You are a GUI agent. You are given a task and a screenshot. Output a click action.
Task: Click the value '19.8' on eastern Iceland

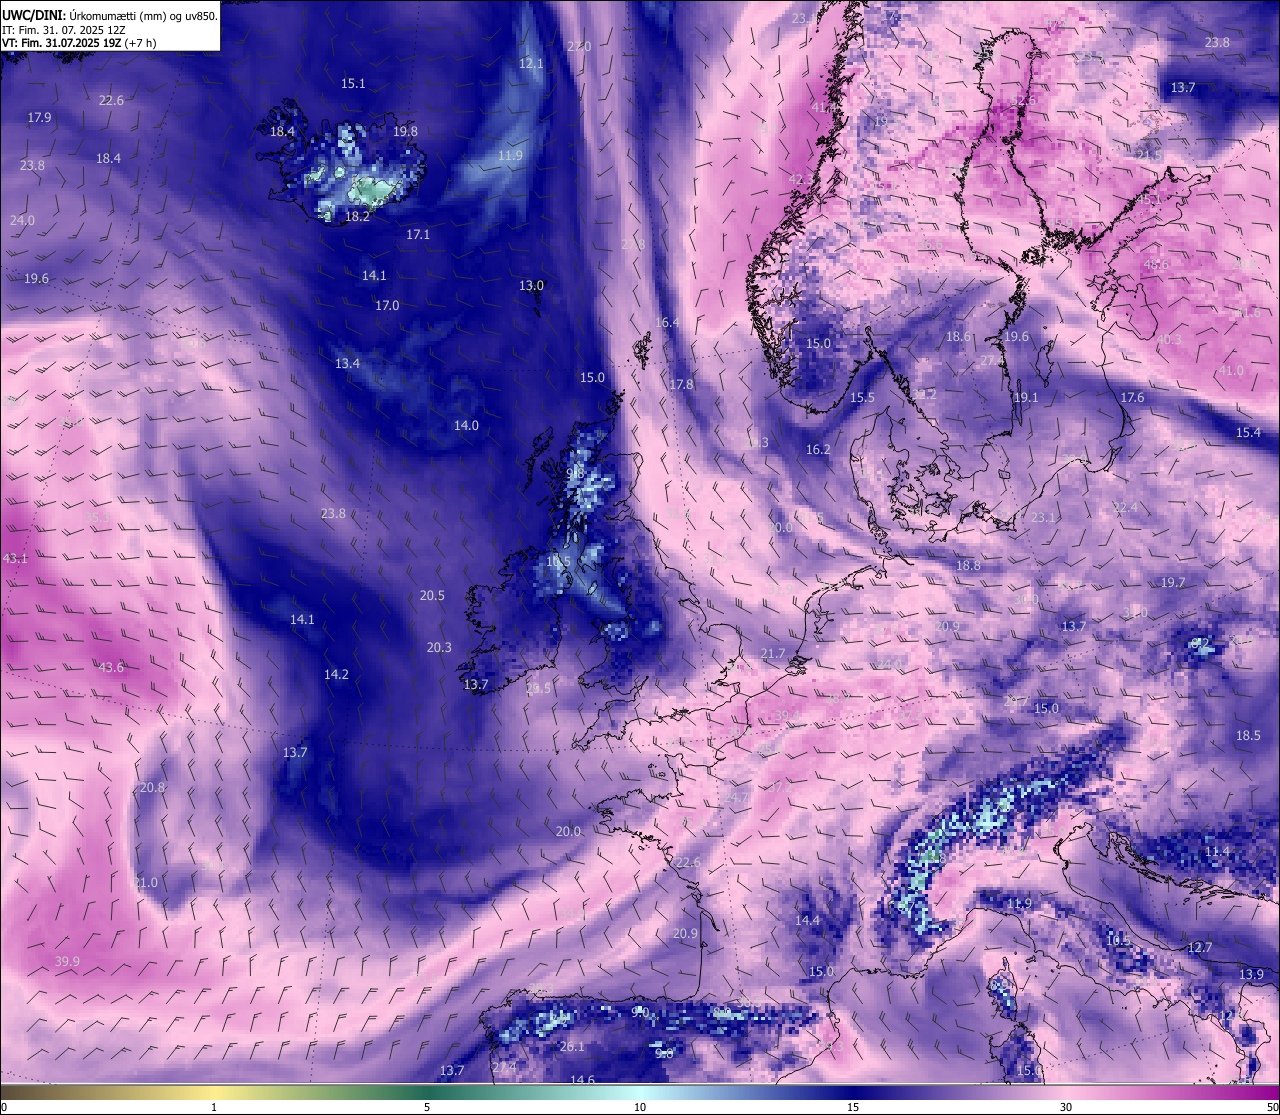pos(405,132)
